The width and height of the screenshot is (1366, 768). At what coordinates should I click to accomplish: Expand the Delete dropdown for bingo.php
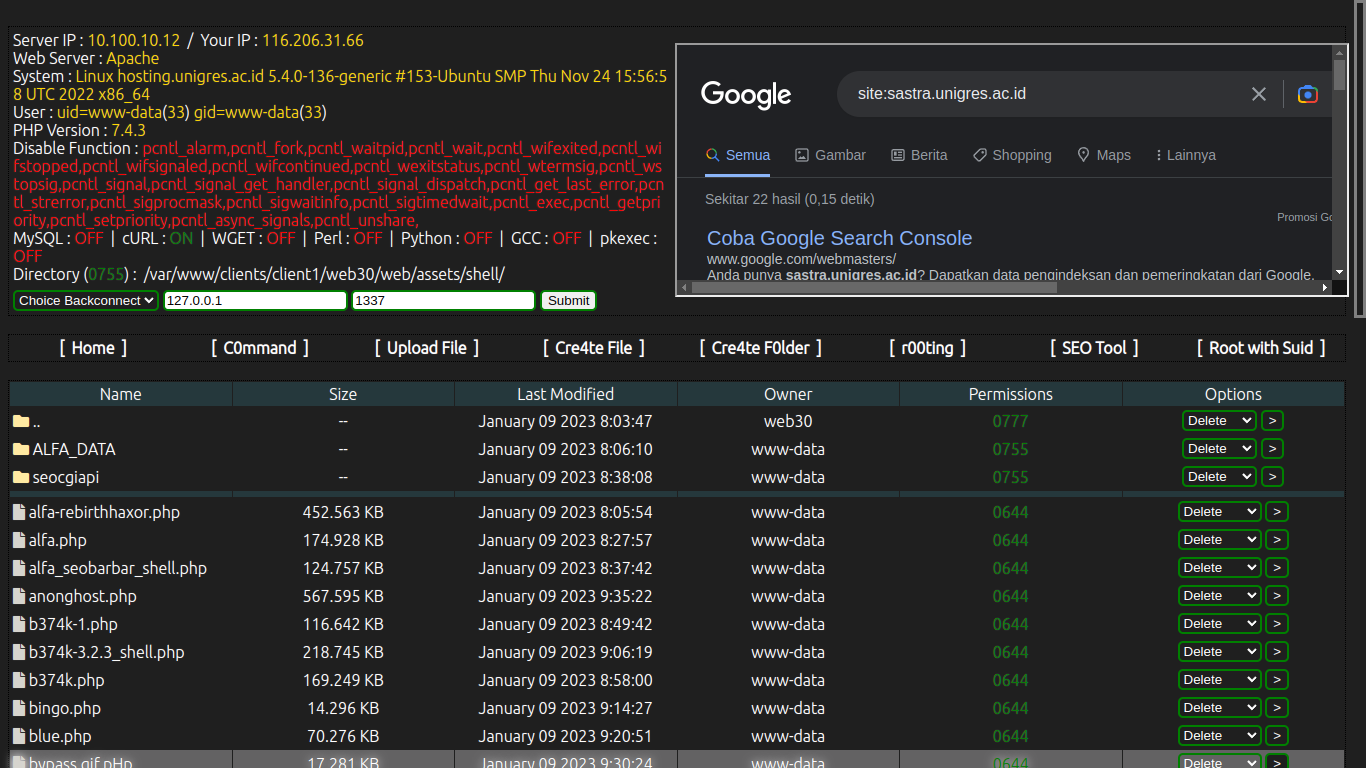[x=1219, y=708]
